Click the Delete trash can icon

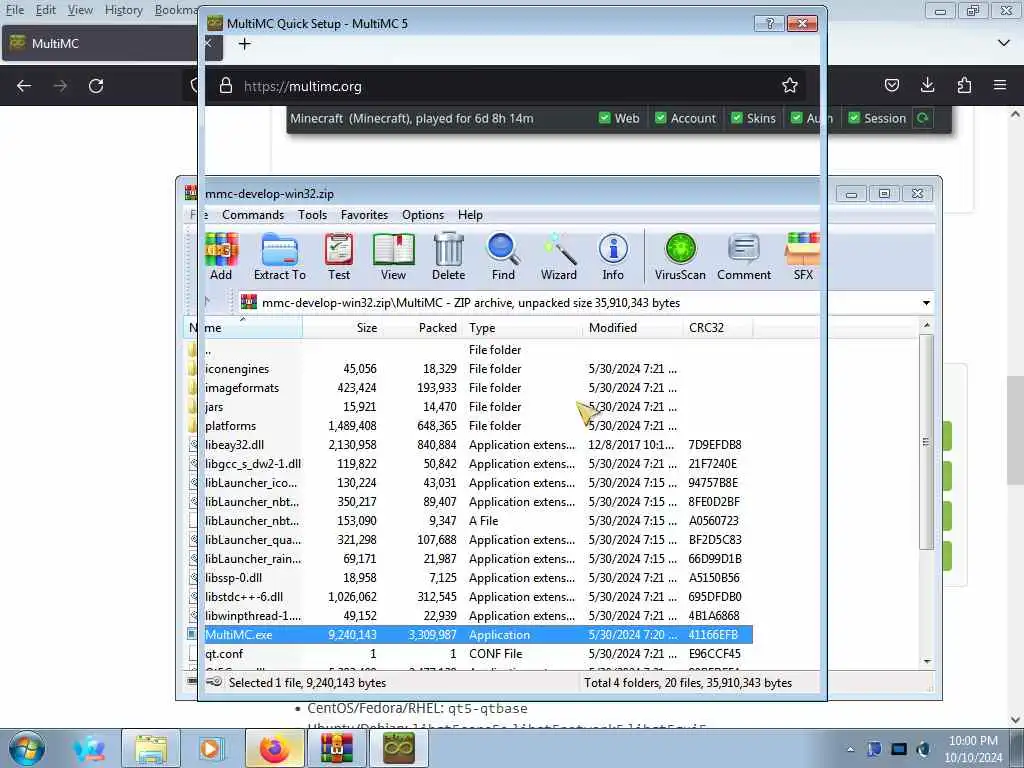449,256
